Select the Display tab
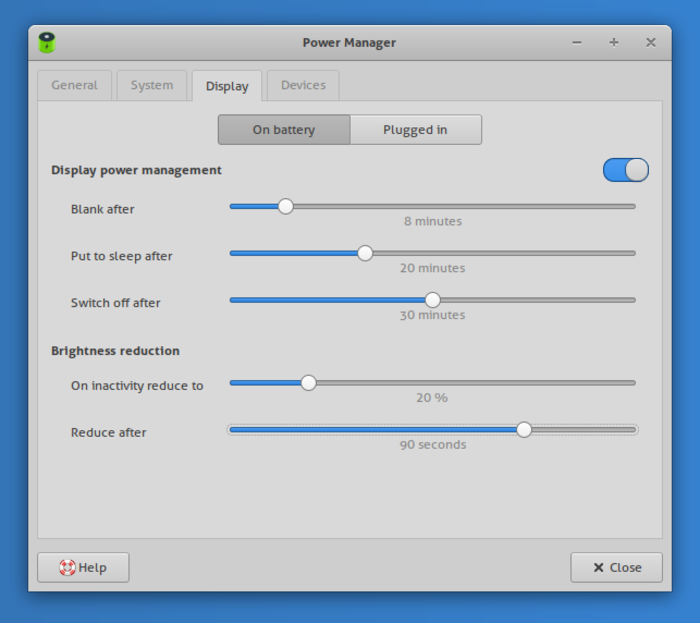This screenshot has height=623, width=700. (x=227, y=86)
